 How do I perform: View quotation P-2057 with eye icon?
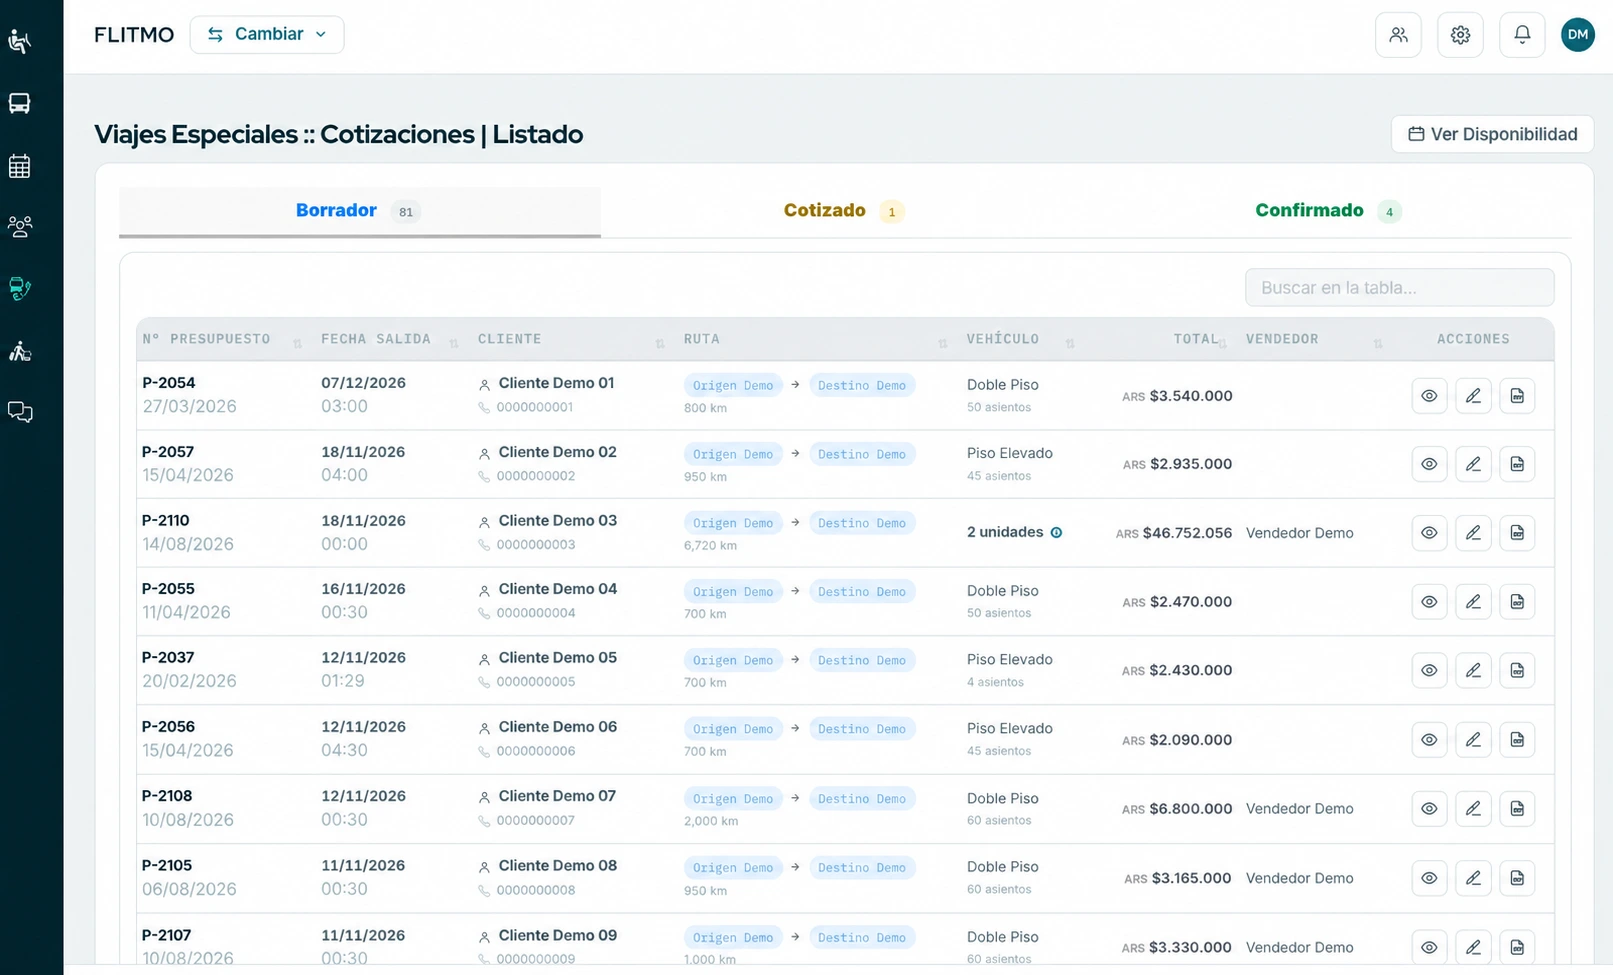1429,464
